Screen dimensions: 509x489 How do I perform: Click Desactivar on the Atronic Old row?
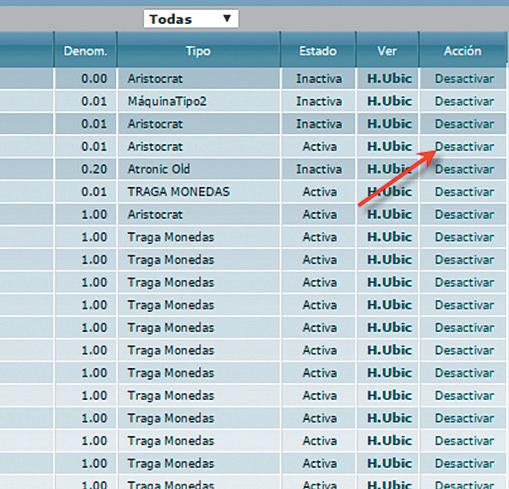464,169
